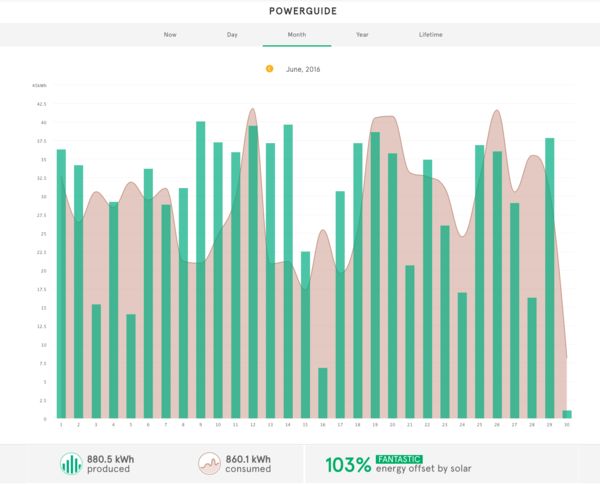Click the POWERGUIDE title
This screenshot has width=600, height=485.
coord(303,11)
